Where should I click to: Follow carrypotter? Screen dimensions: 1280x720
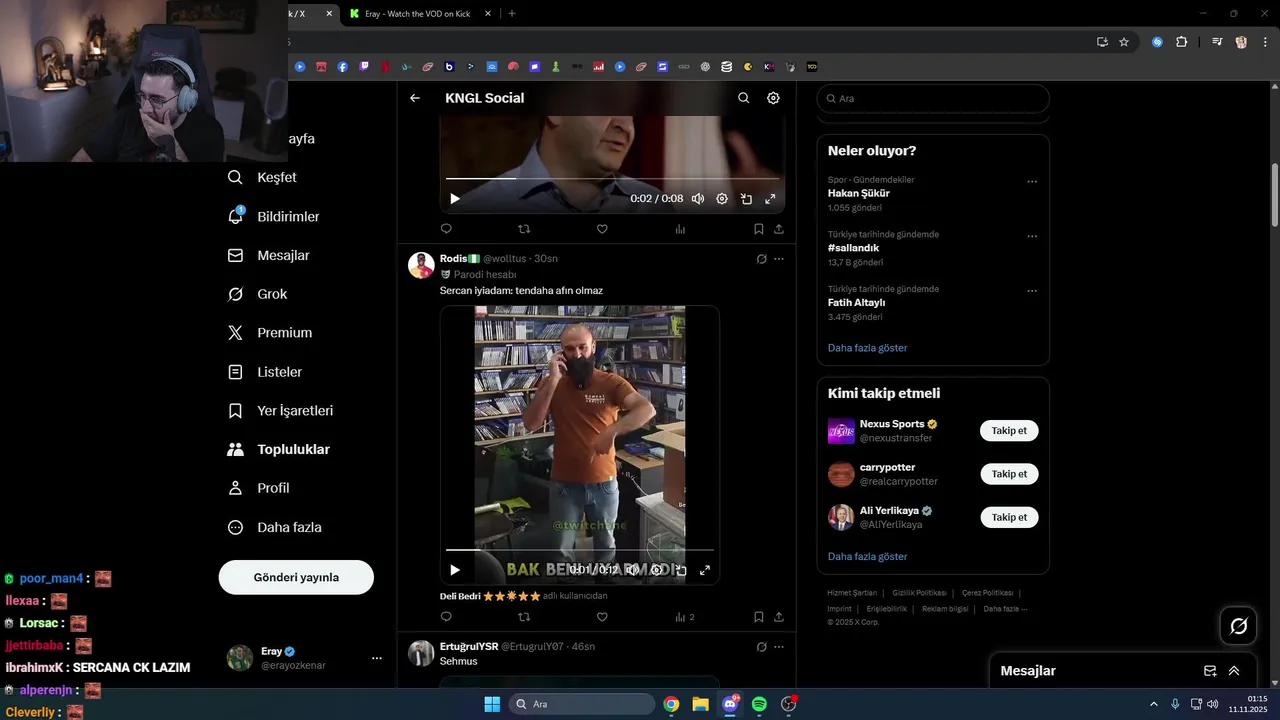[1009, 474]
